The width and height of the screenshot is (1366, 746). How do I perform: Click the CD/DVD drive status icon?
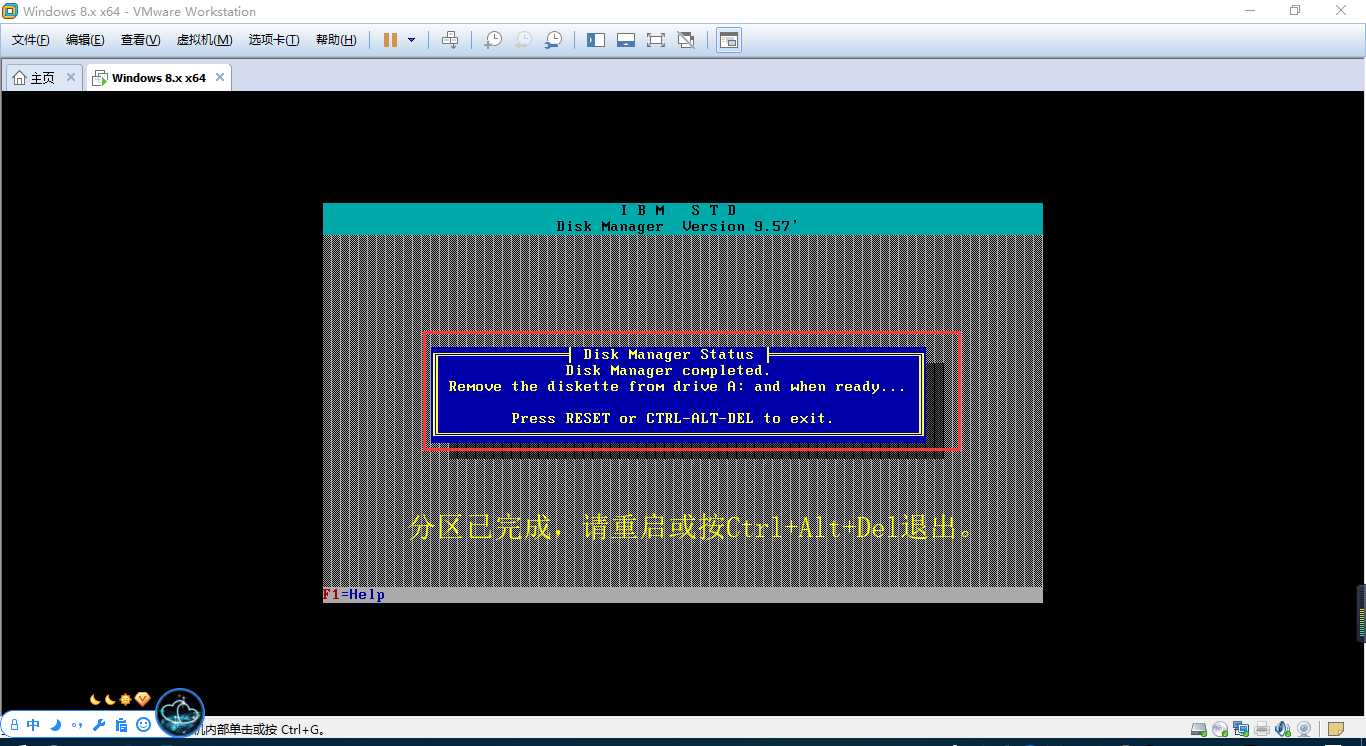1220,729
